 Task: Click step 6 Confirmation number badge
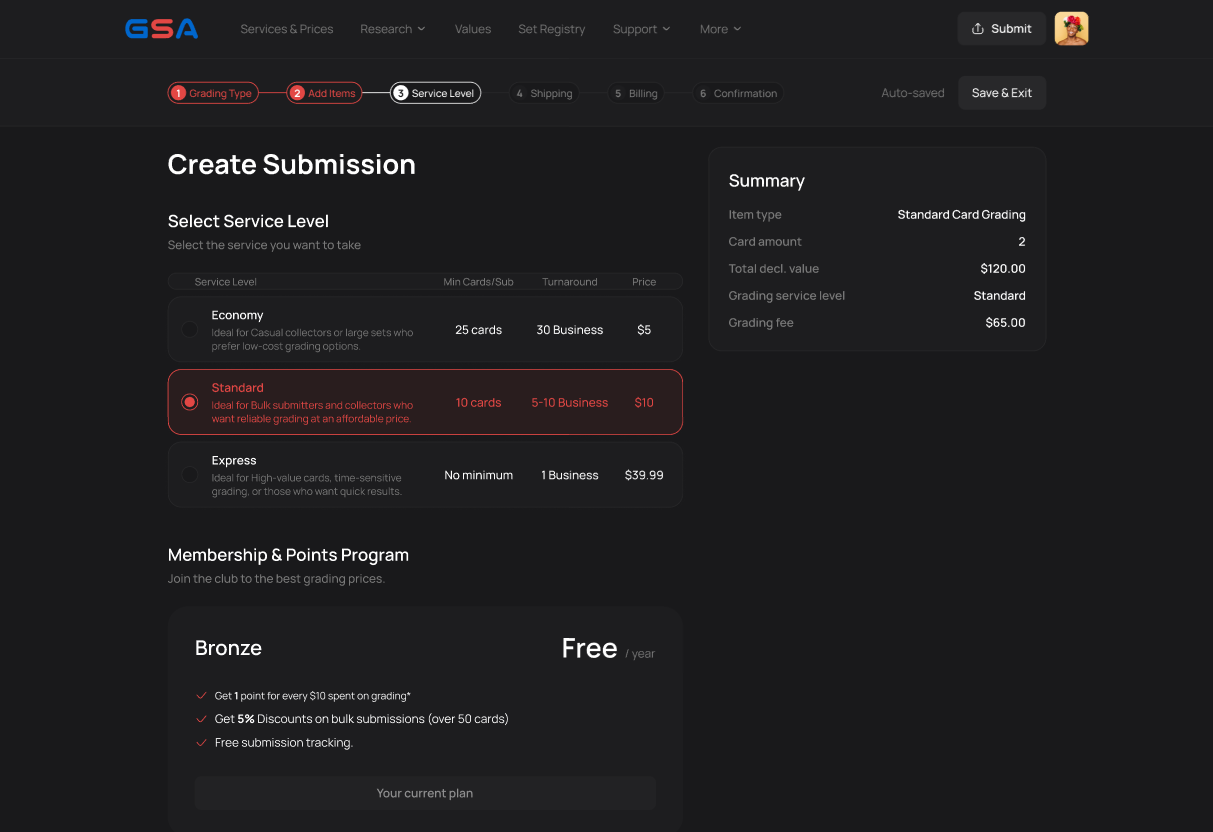click(703, 93)
